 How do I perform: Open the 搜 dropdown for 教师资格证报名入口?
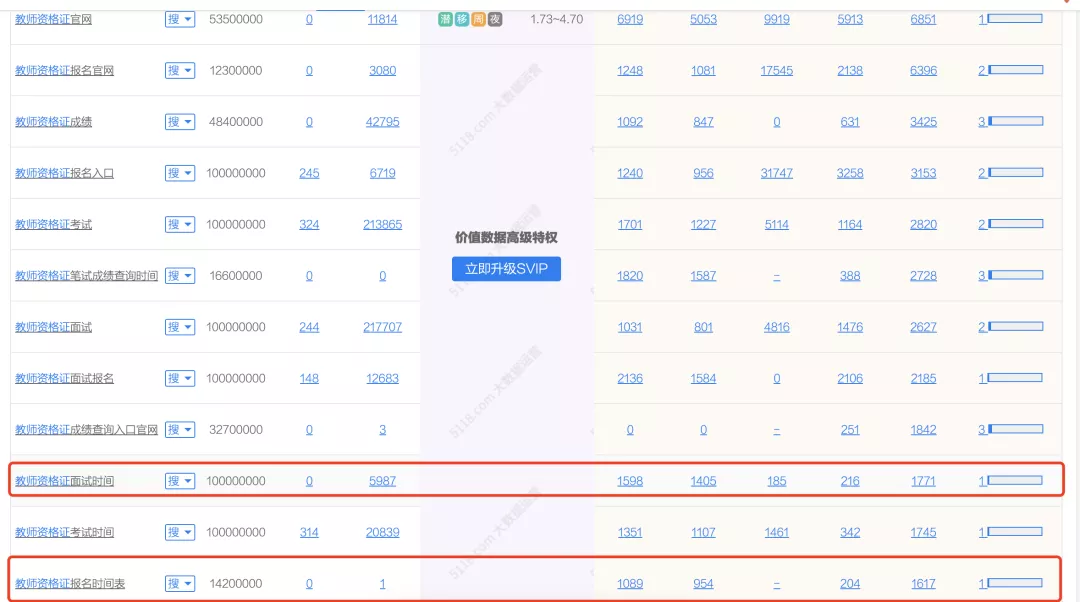pyautogui.click(x=180, y=173)
